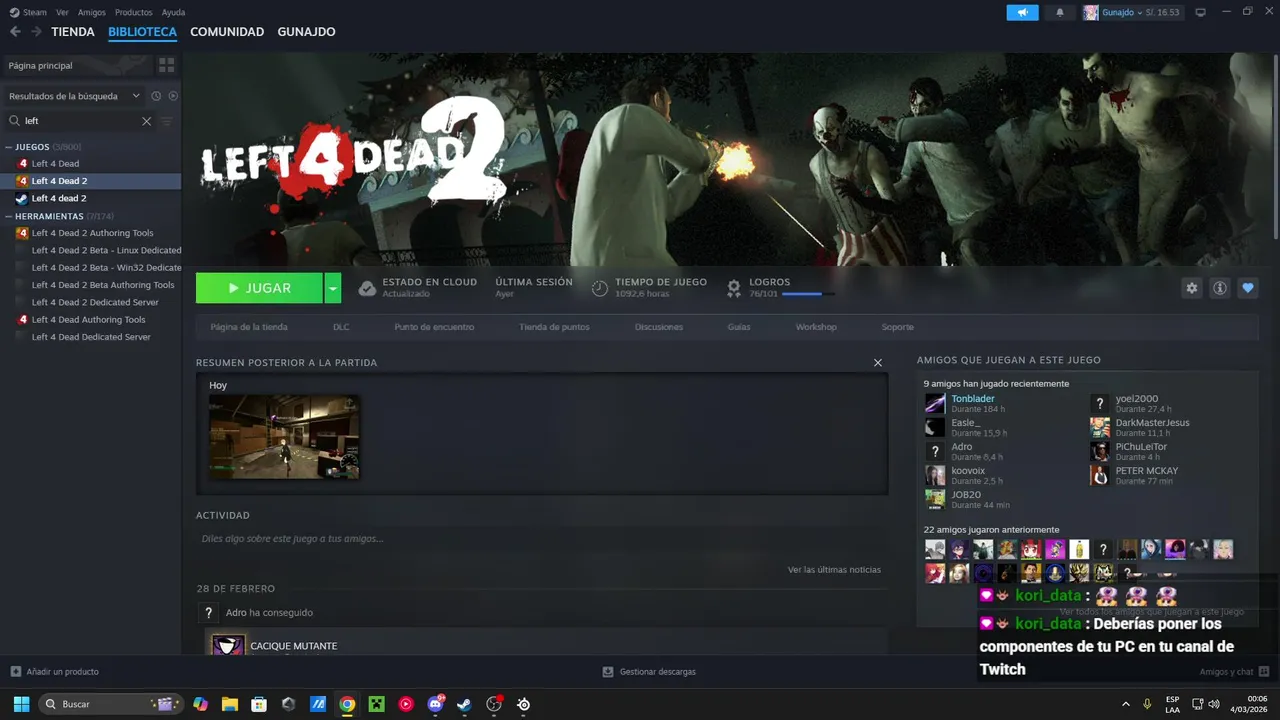Image resolution: width=1280 pixels, height=720 pixels.
Task: Select Left 4 Dead 2 Beta - Win32 Dedicated
Action: (91, 268)
